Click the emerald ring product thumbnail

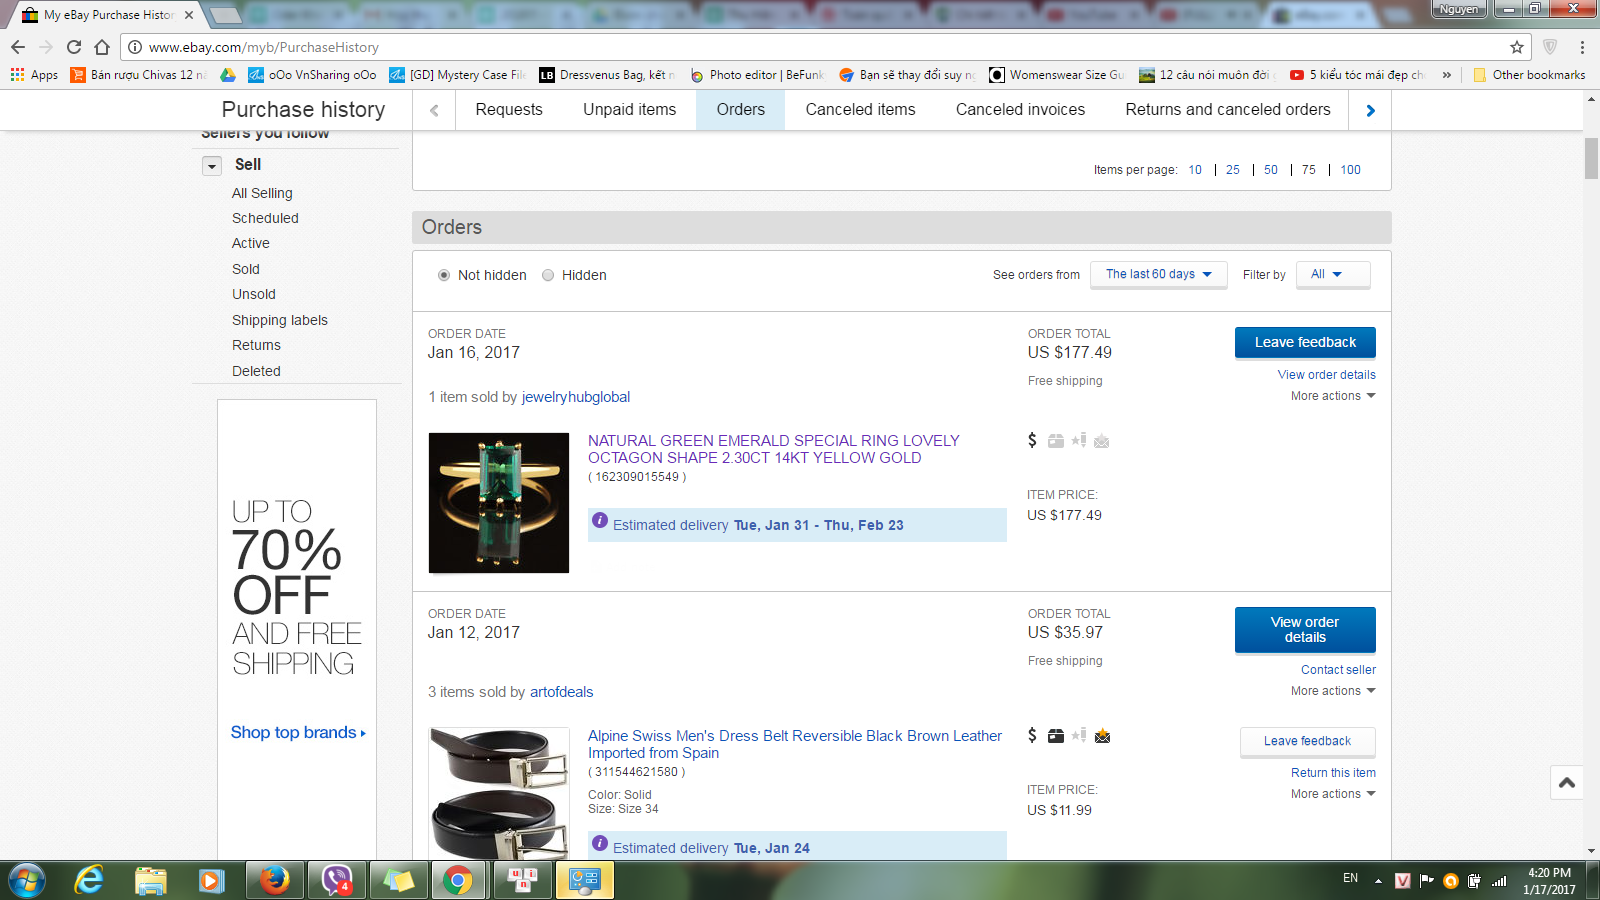[499, 503]
